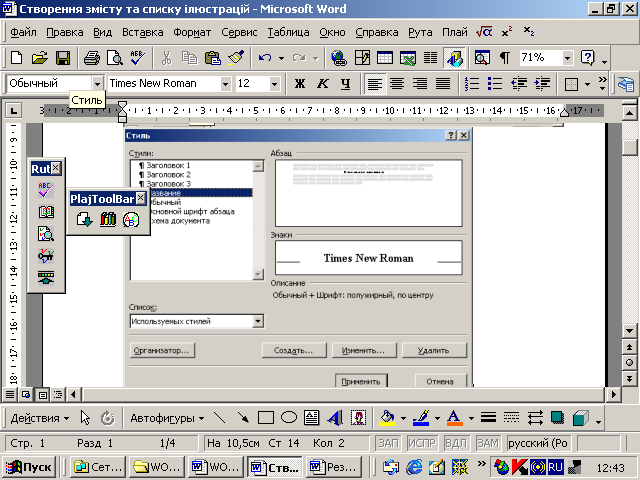Select the Rectangle drawing tool
This screenshot has width=640, height=480.
click(x=266, y=418)
